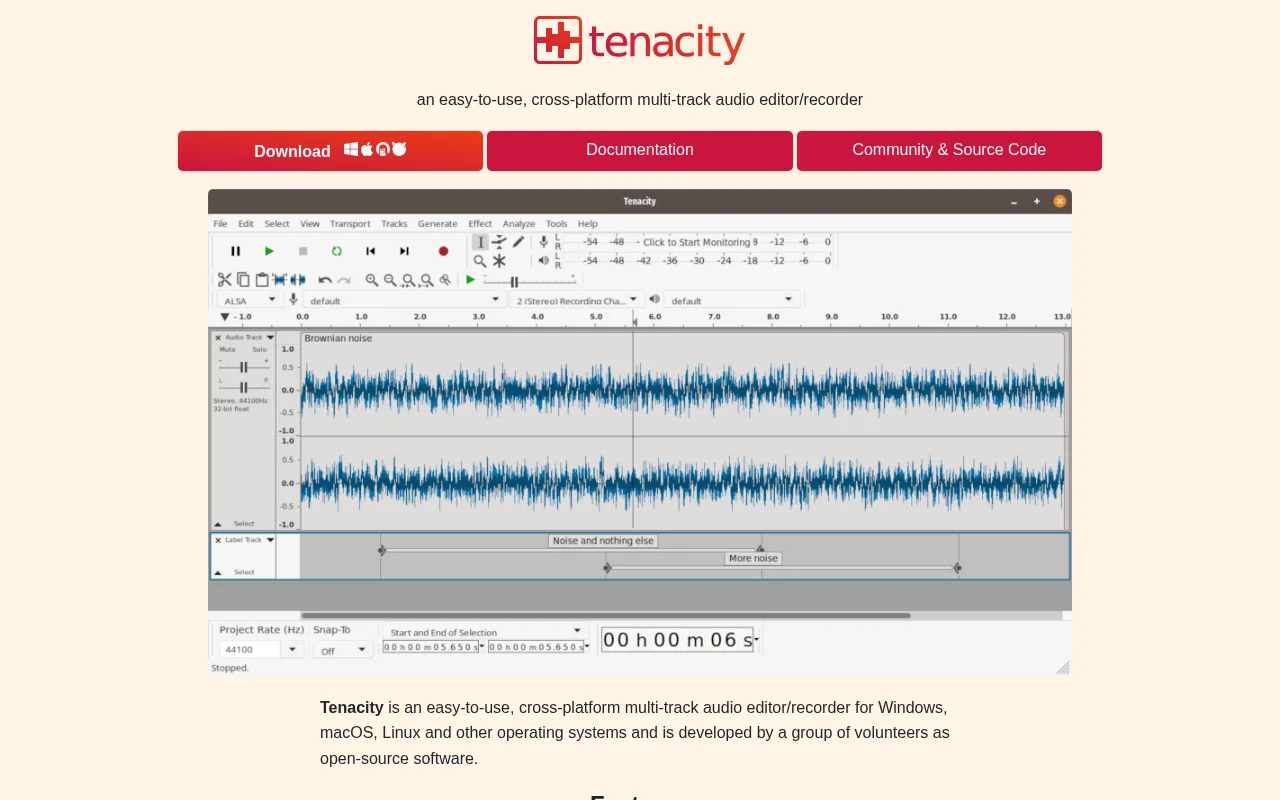Open the Generate menu
The image size is (1280, 800).
pos(437,224)
